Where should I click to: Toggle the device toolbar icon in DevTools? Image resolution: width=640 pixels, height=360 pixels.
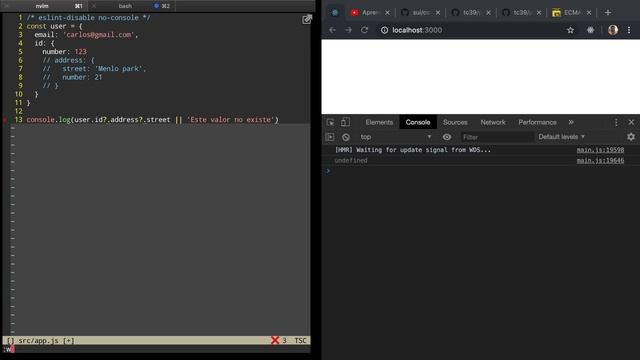345,122
